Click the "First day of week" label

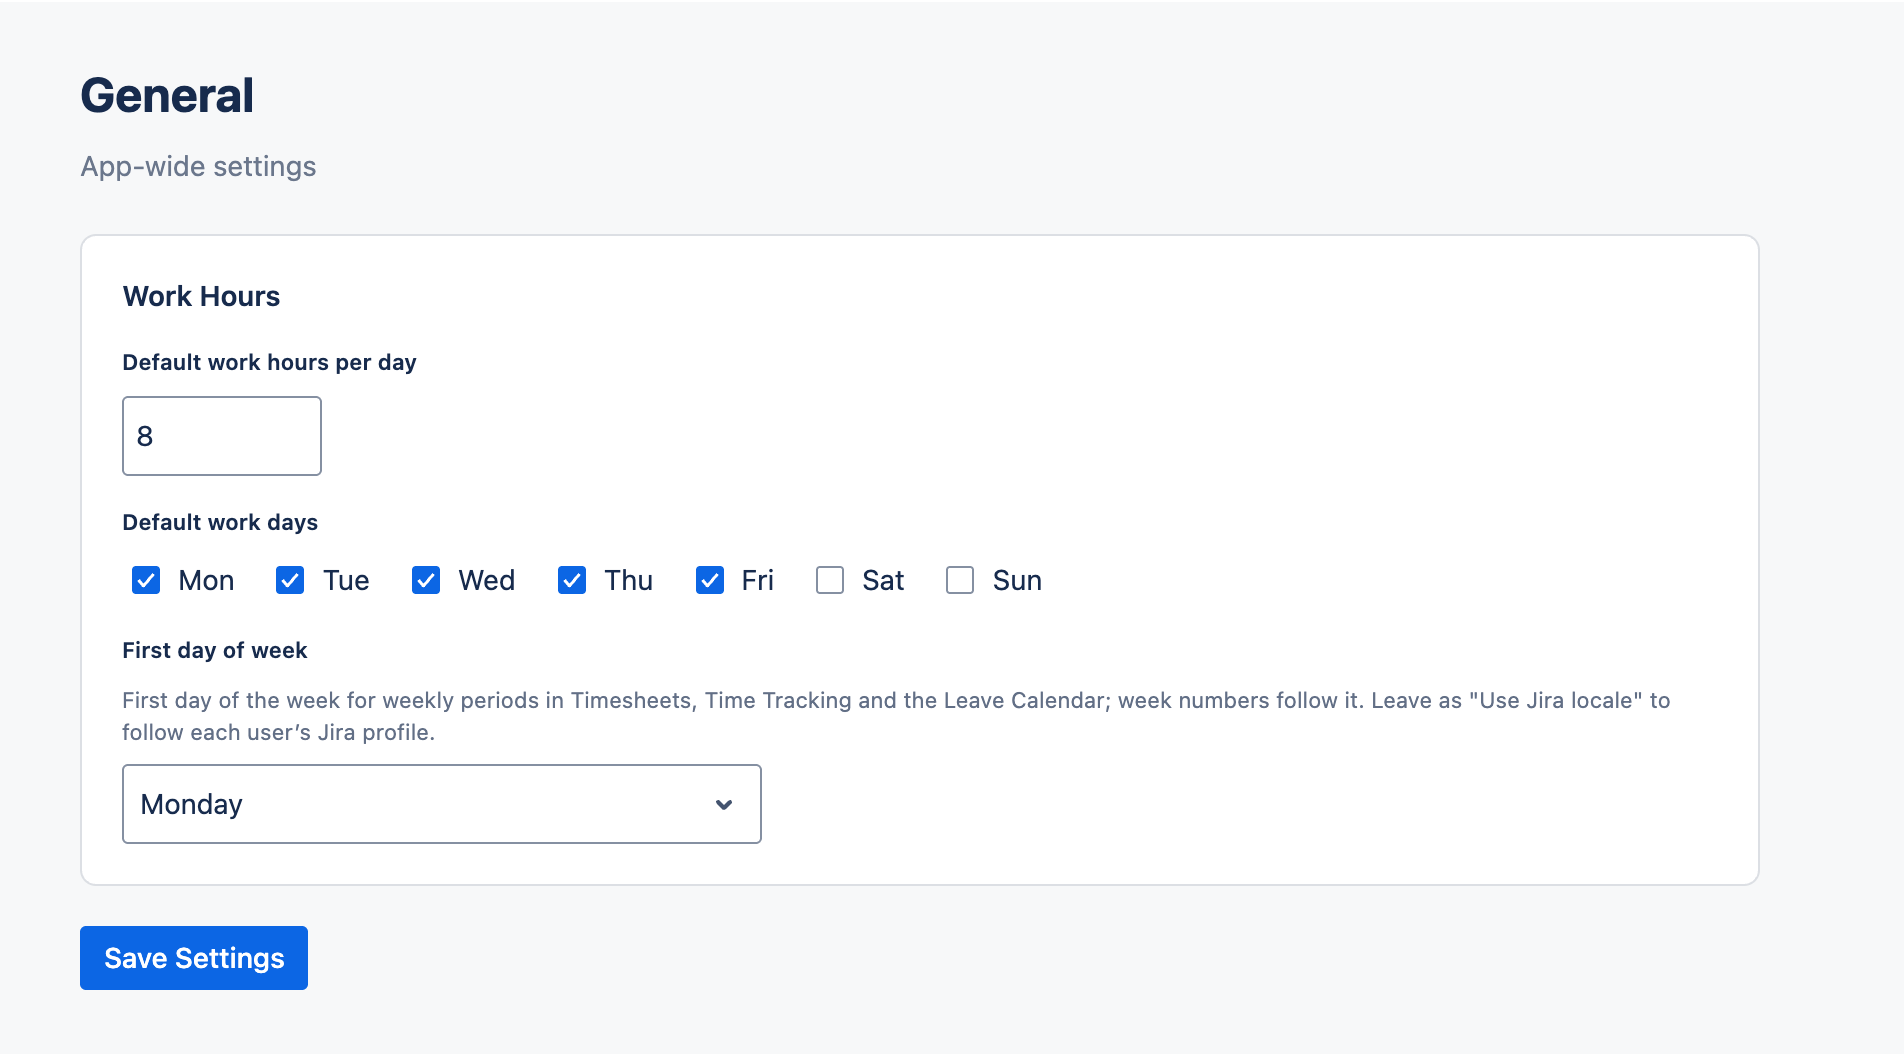point(215,650)
